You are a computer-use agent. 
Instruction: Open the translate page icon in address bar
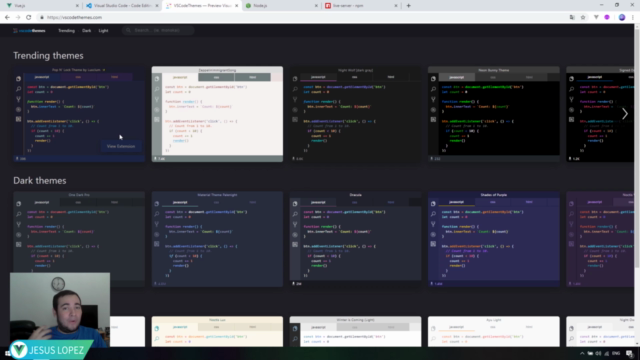[x=572, y=17]
